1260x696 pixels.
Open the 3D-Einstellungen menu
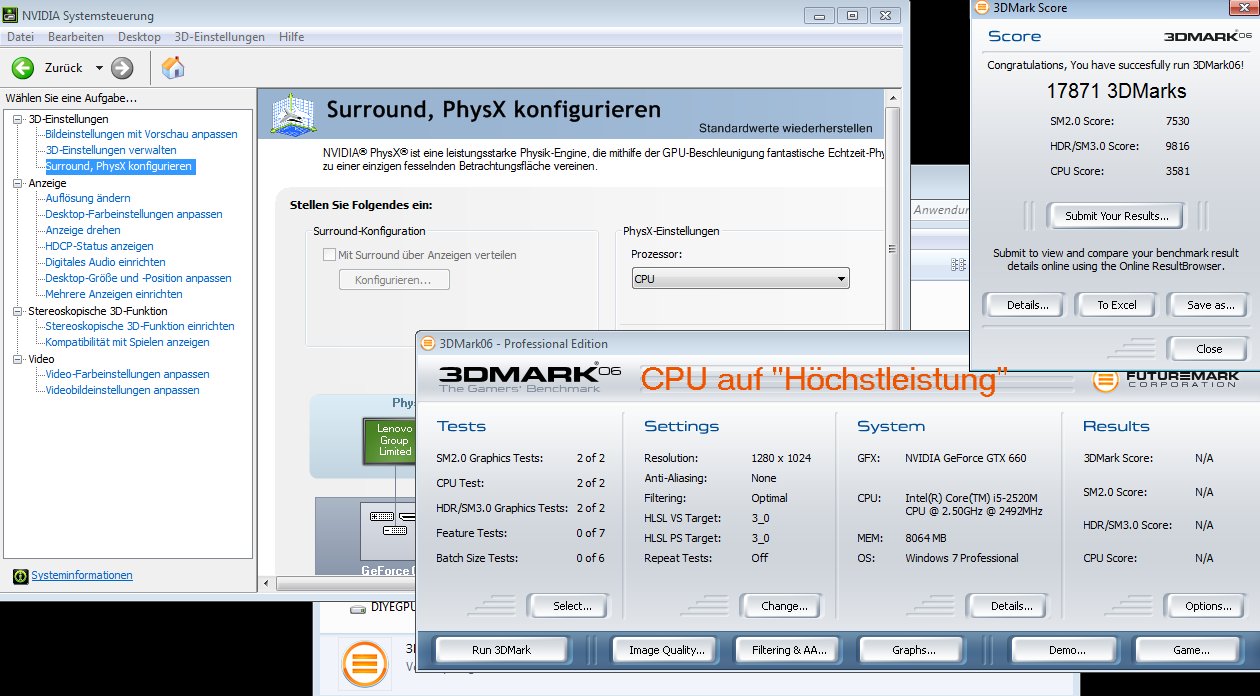point(220,37)
